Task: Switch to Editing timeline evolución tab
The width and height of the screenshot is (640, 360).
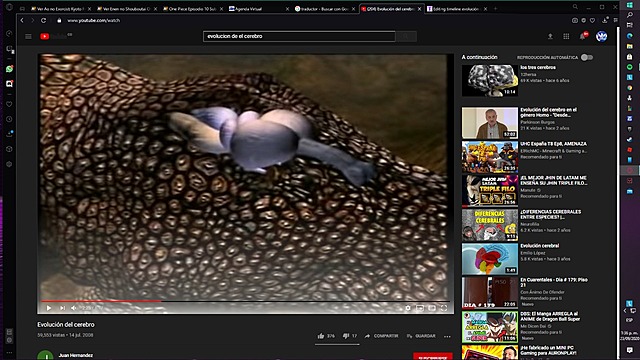Action: (456, 9)
